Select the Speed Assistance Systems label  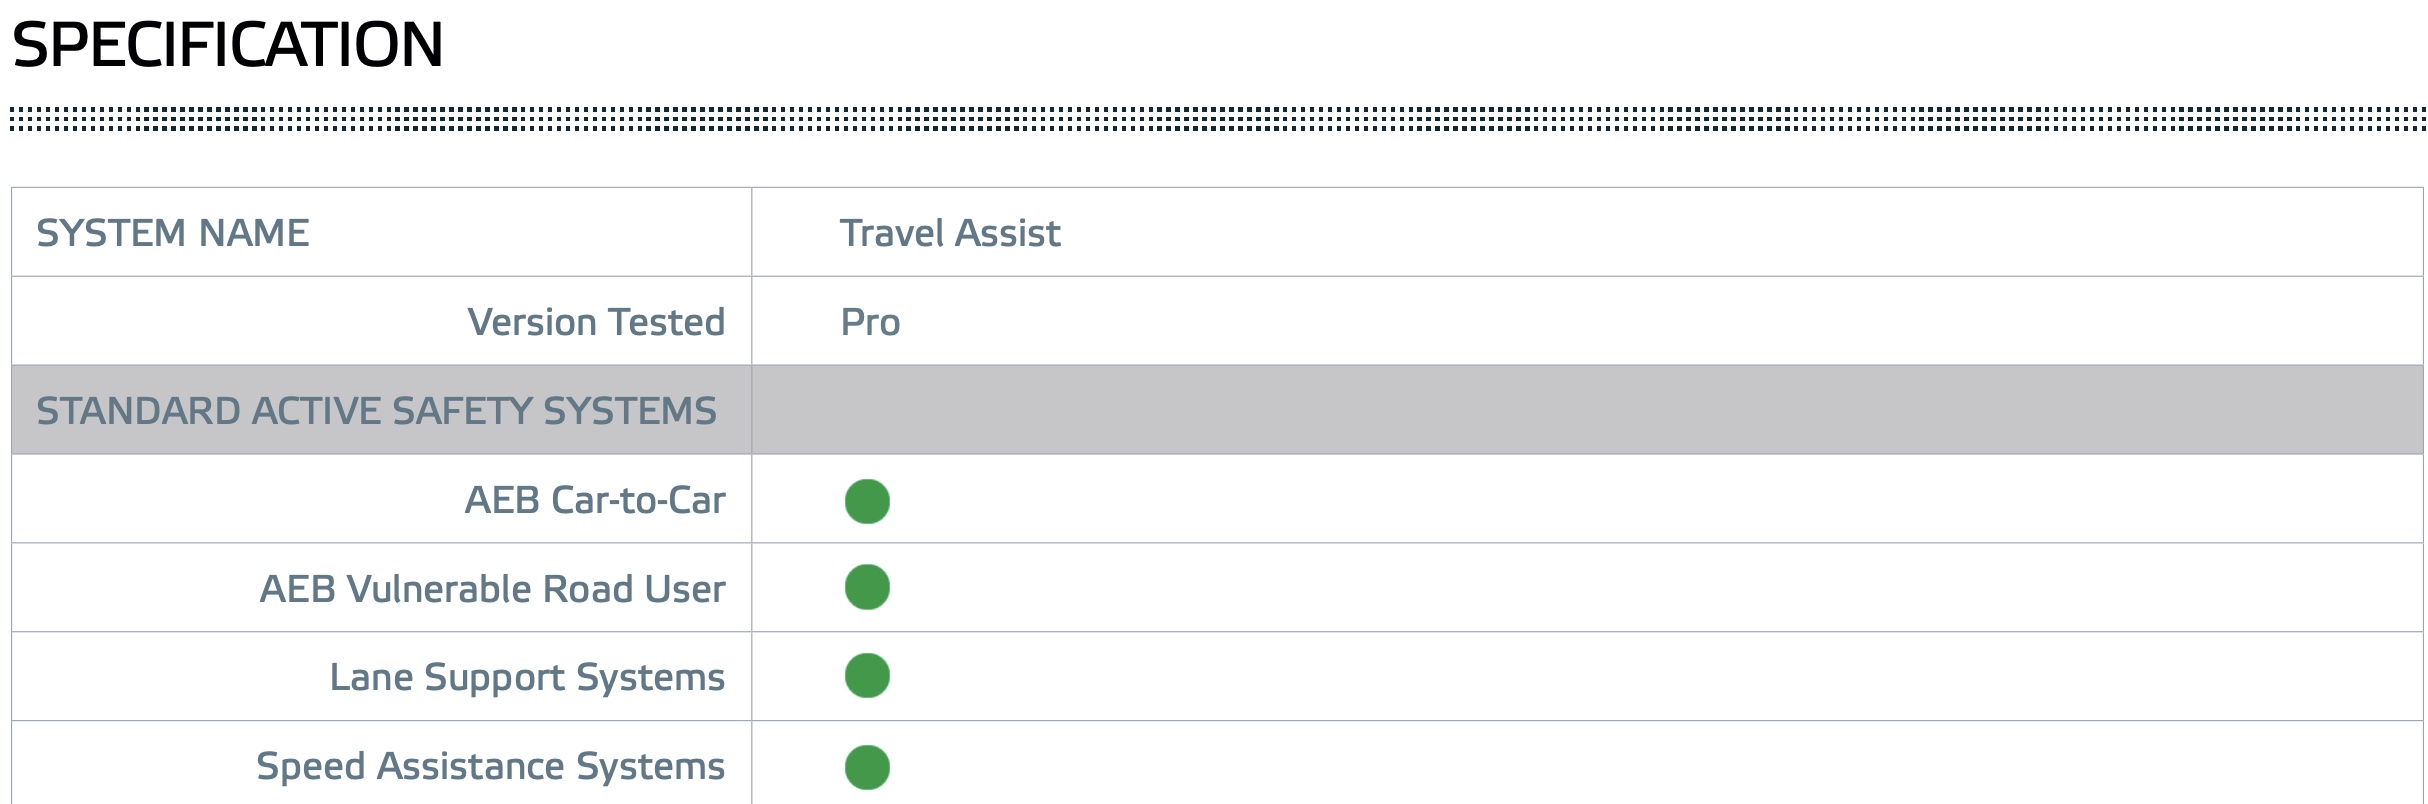click(490, 767)
